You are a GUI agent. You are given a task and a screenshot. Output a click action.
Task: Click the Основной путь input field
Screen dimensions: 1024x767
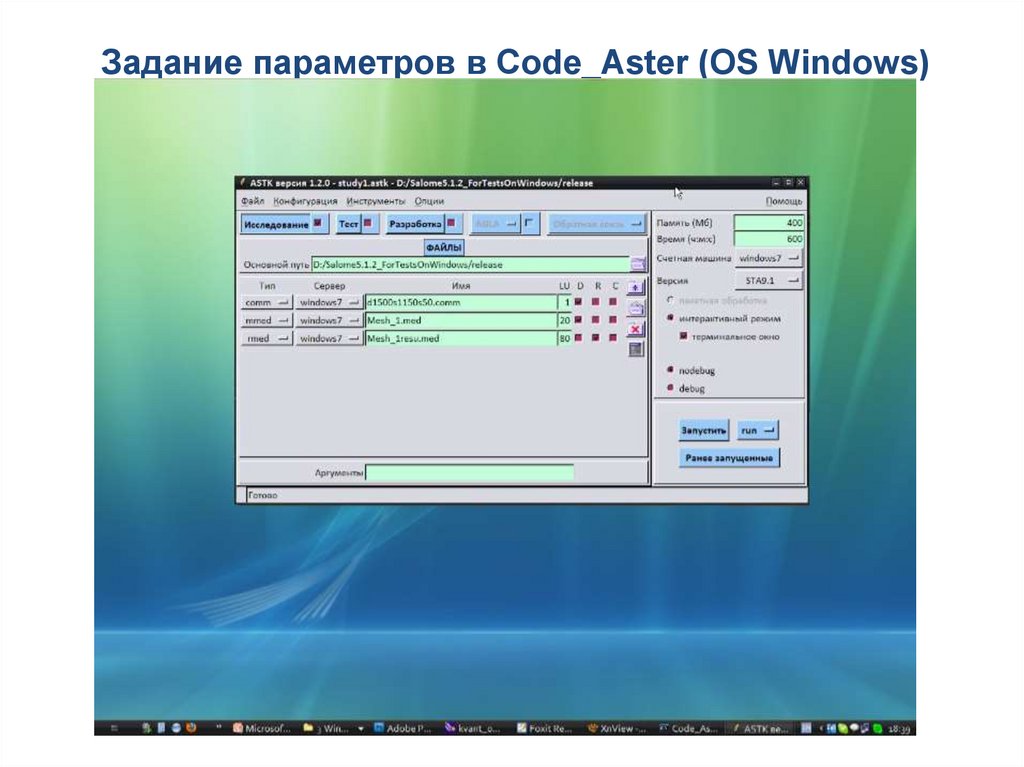[470, 265]
